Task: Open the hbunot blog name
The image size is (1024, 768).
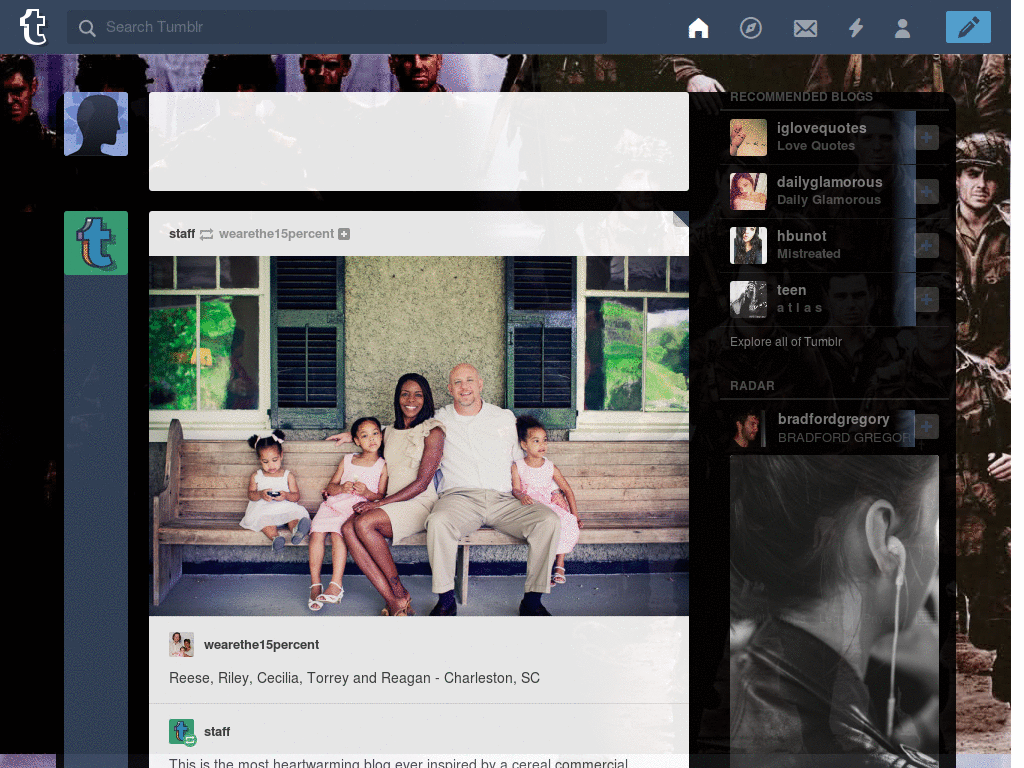Action: point(801,236)
